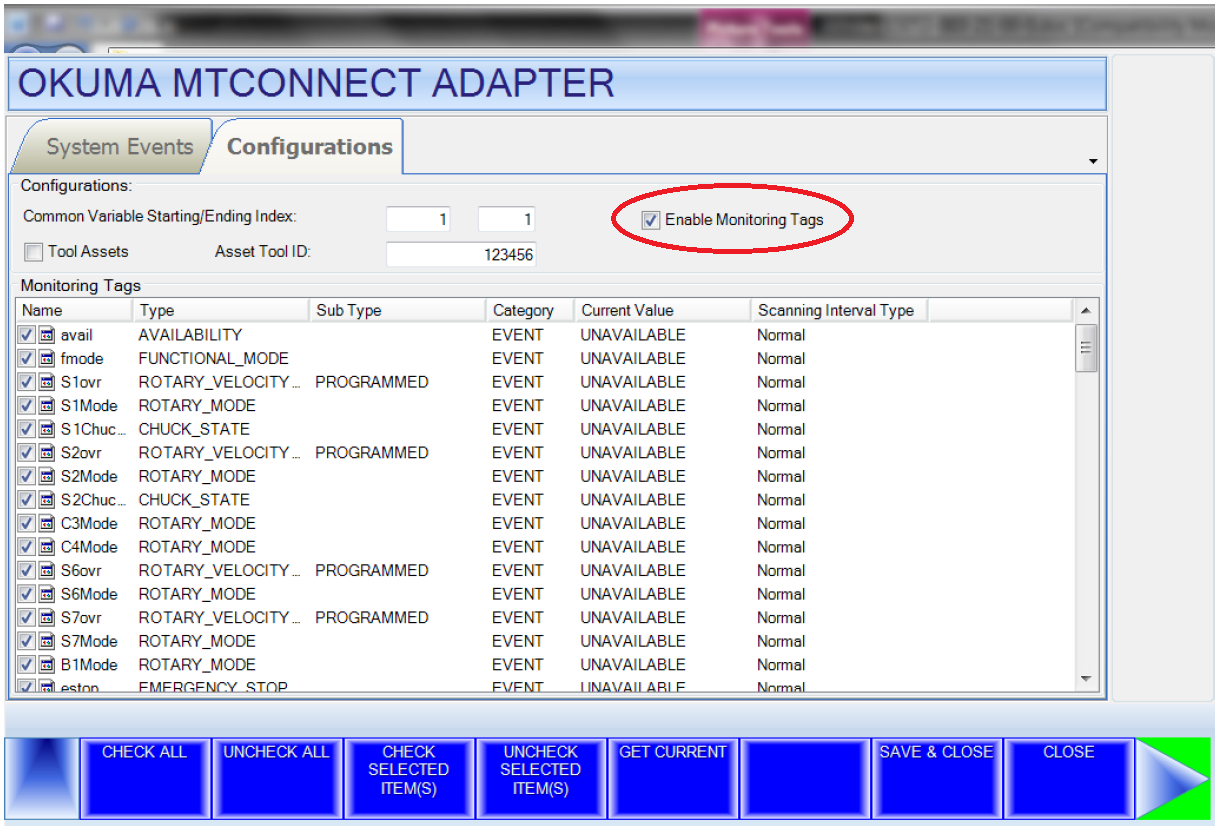Click the S6Mode row tag icon
This screenshot has width=1220, height=826.
[46, 593]
